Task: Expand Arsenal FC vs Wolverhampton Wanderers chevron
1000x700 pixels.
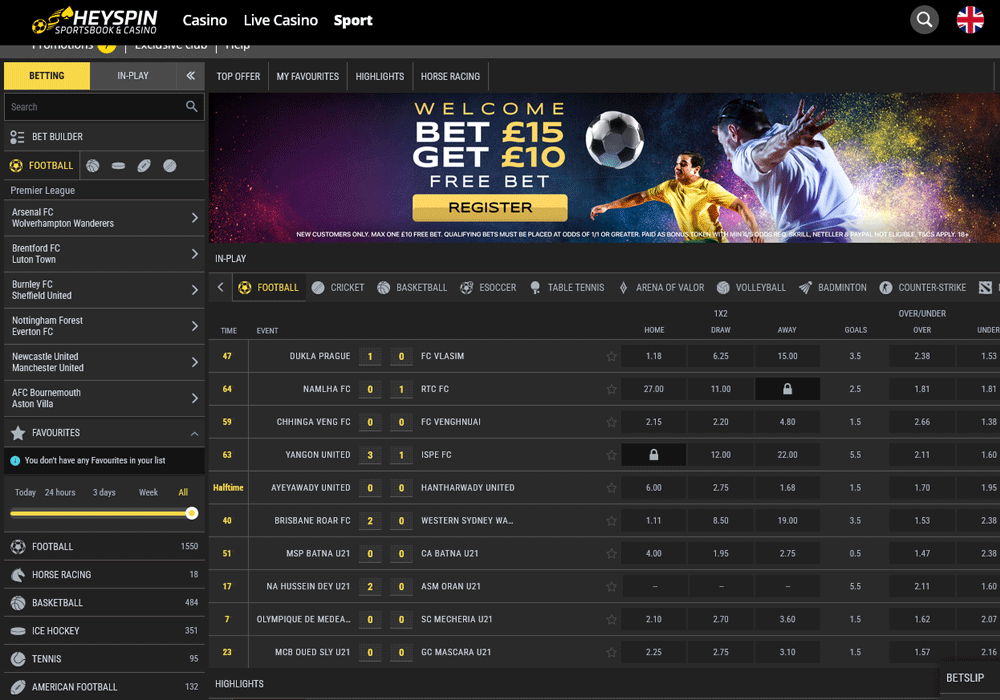Action: [195, 218]
